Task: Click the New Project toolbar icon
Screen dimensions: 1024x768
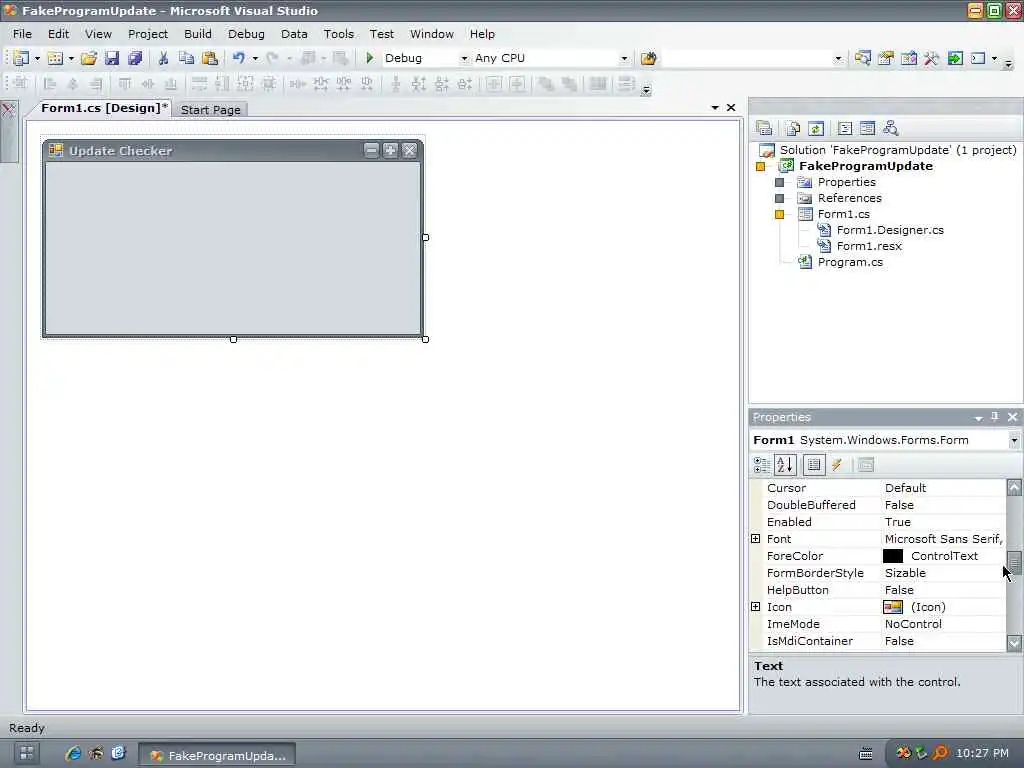Action: (21, 58)
